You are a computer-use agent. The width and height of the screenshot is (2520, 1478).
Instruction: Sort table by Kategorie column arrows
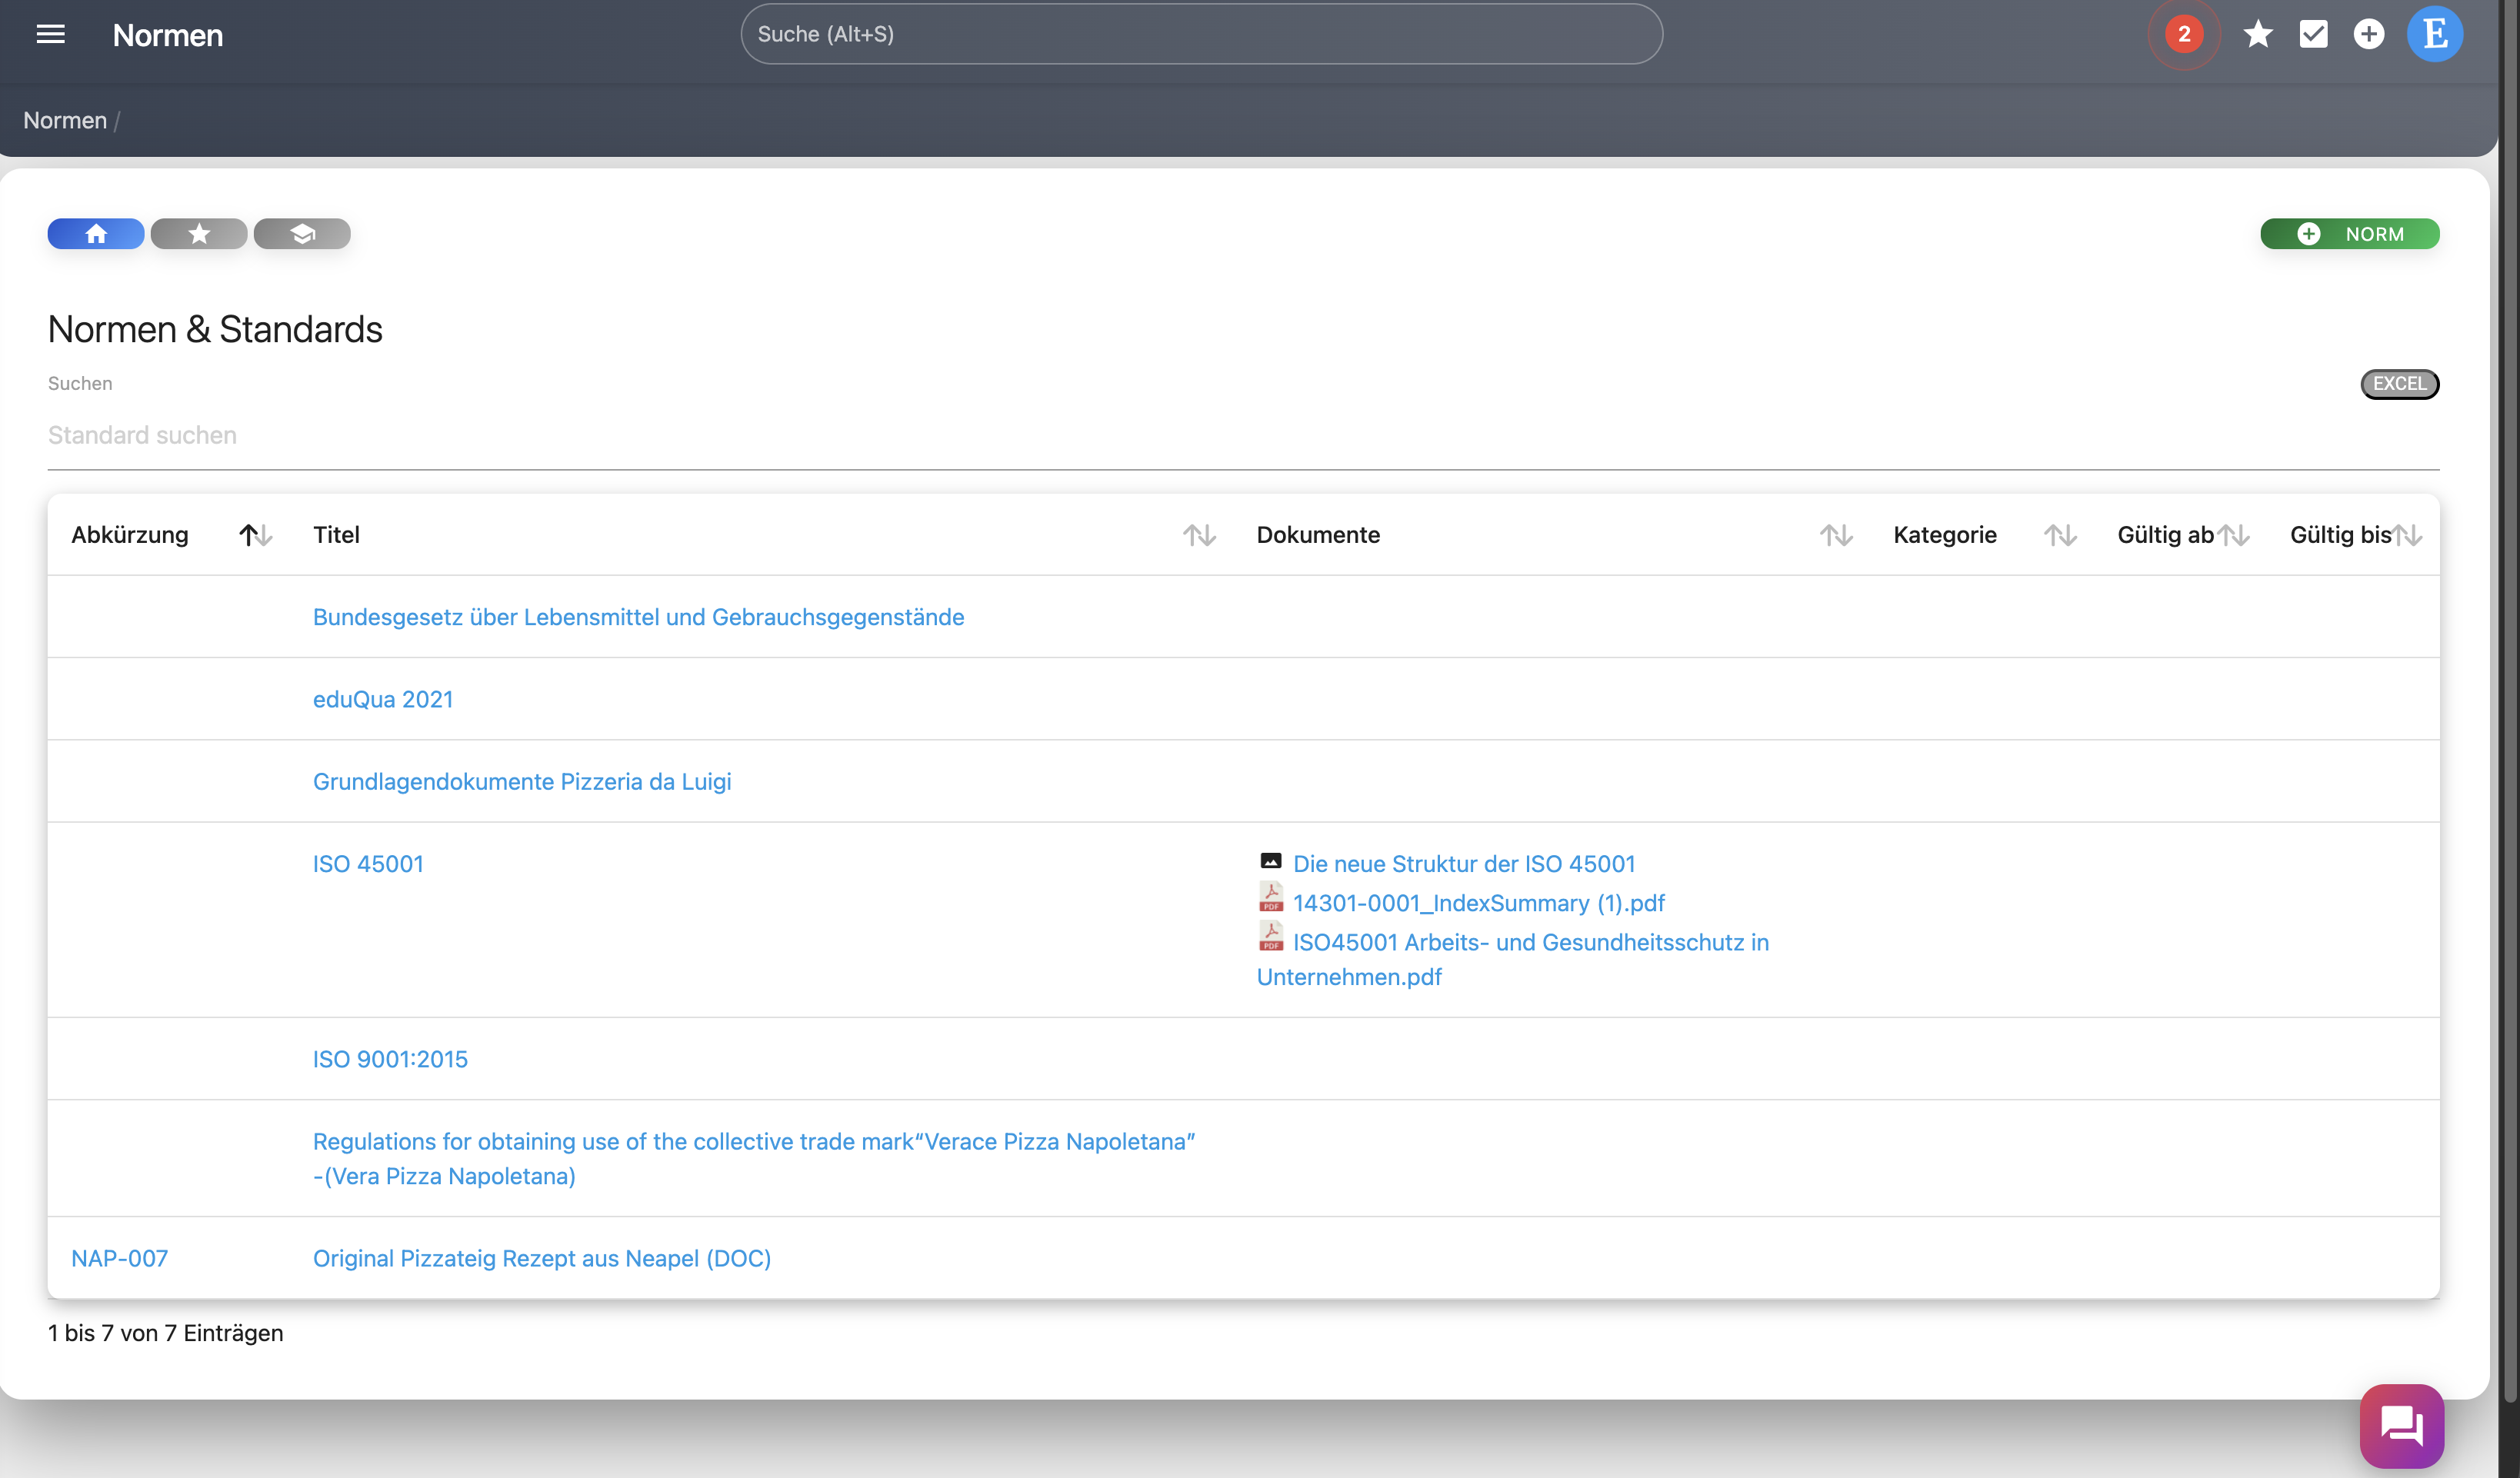pos(2059,535)
